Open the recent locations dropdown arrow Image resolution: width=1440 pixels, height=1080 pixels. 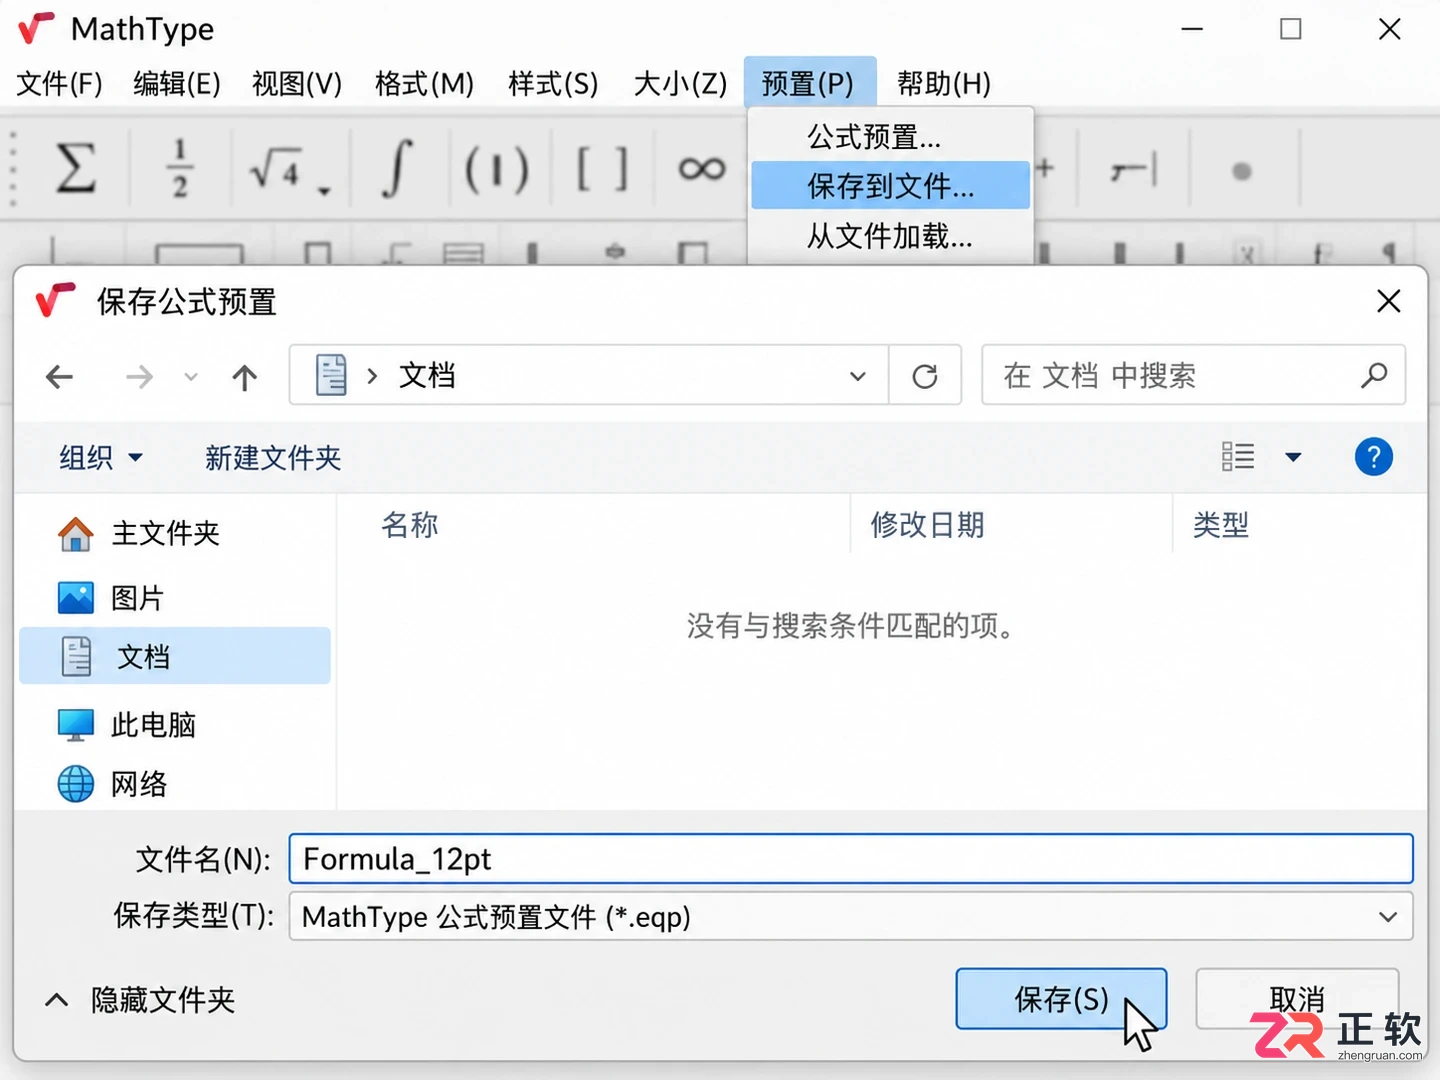191,377
